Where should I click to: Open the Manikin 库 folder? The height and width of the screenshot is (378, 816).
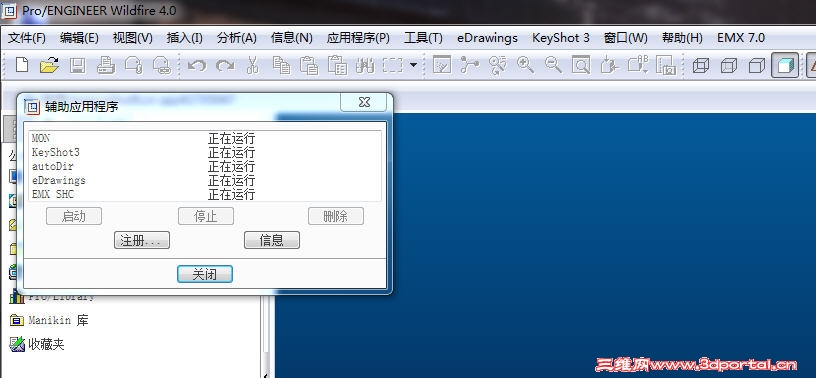pyautogui.click(x=49, y=320)
